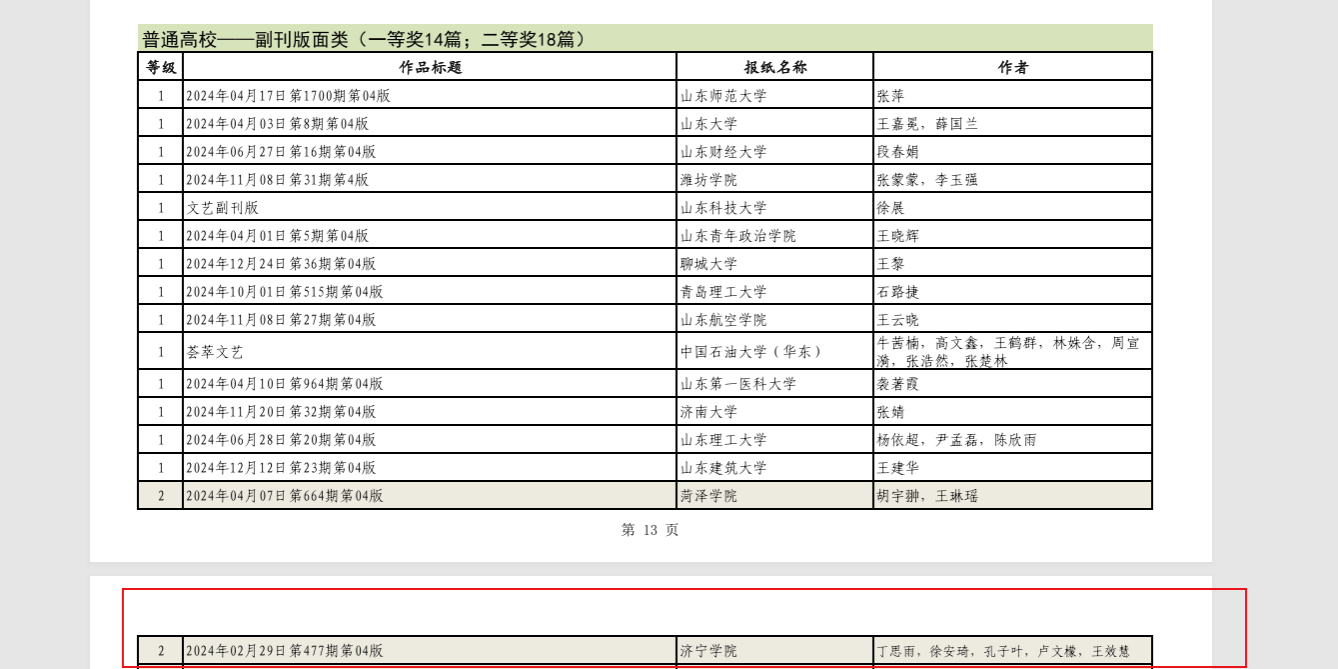
Task: Select the 文艺副刊版 title cell
Action: tap(222, 208)
